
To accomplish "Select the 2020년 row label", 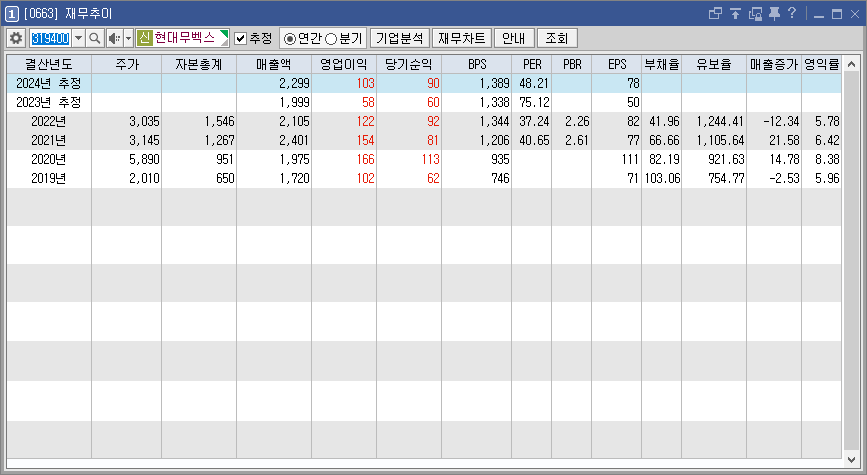I will (x=49, y=159).
